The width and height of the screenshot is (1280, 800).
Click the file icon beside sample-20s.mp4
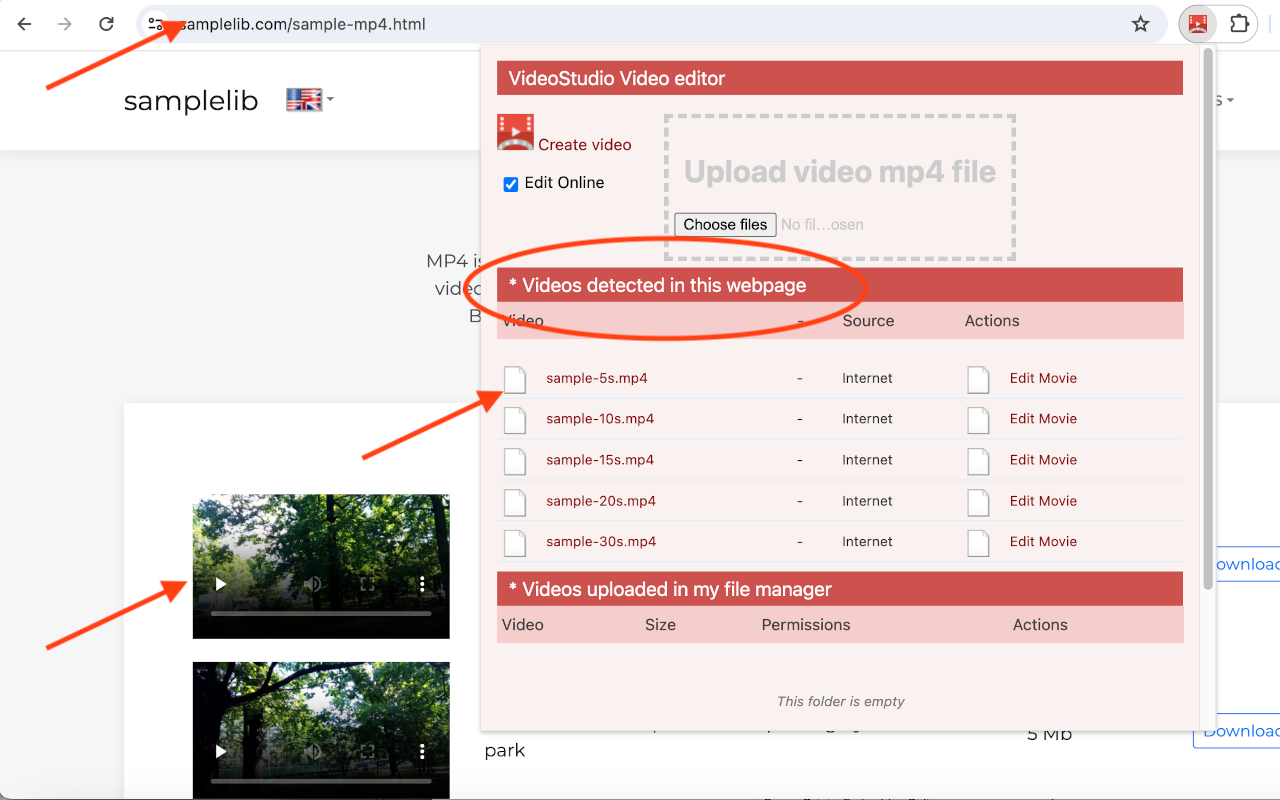click(x=514, y=502)
